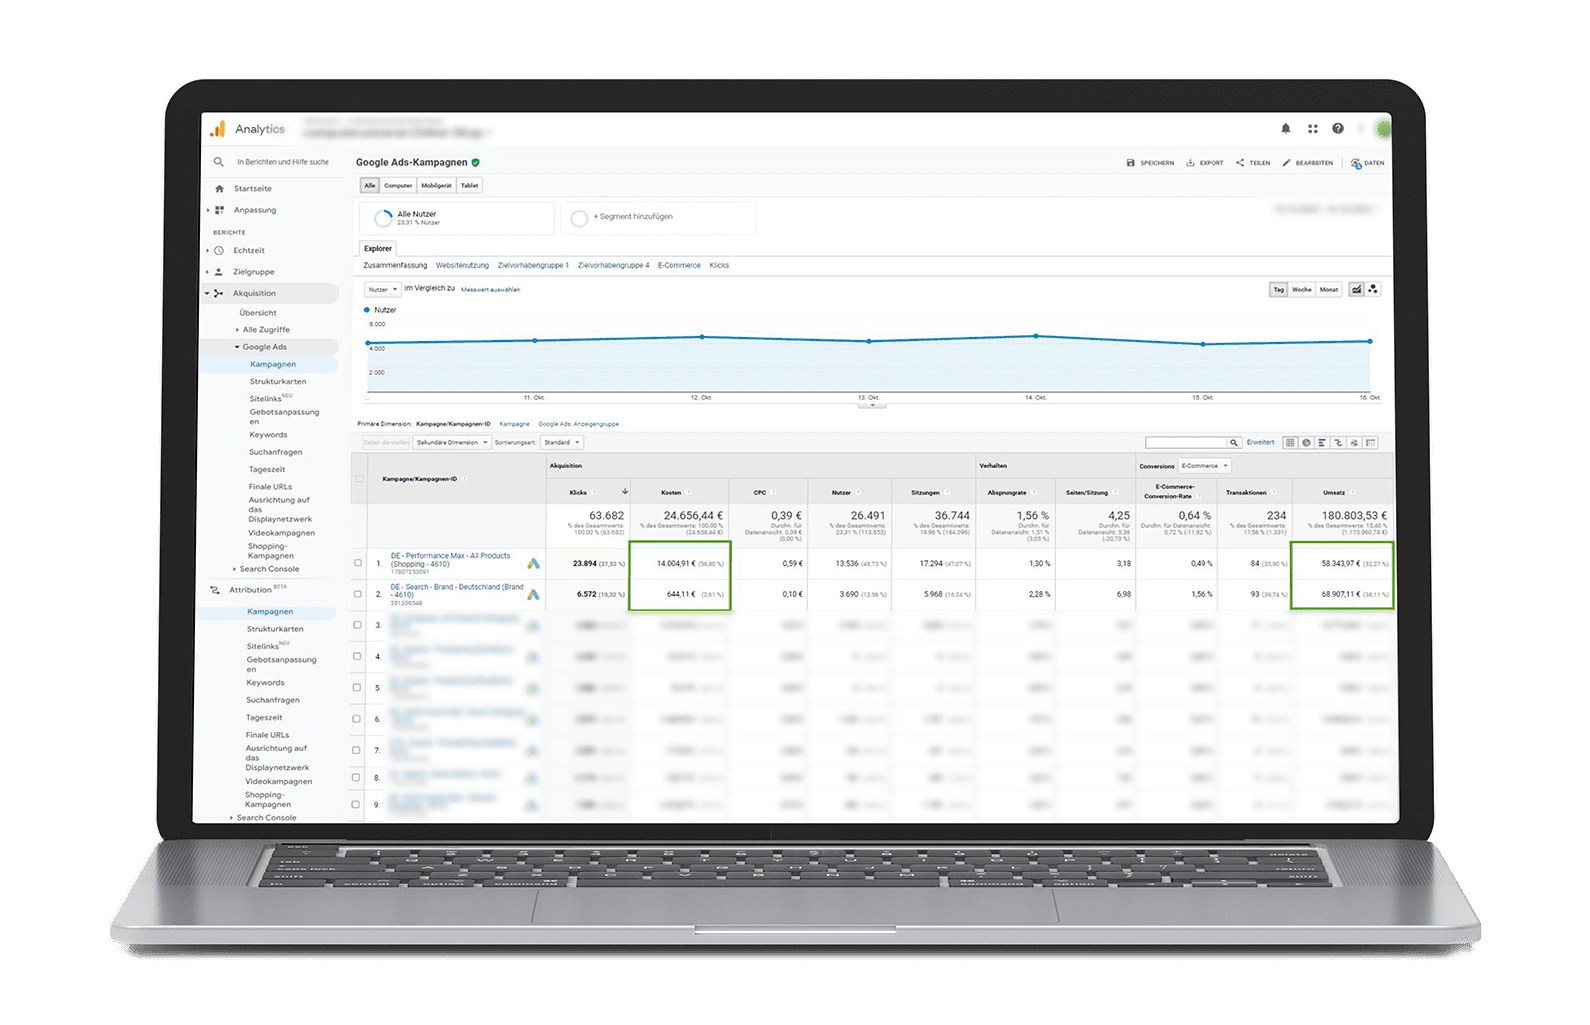Switch to the Tablet device tab
Image resolution: width=1590 pixels, height=1025 pixels.
coord(470,185)
